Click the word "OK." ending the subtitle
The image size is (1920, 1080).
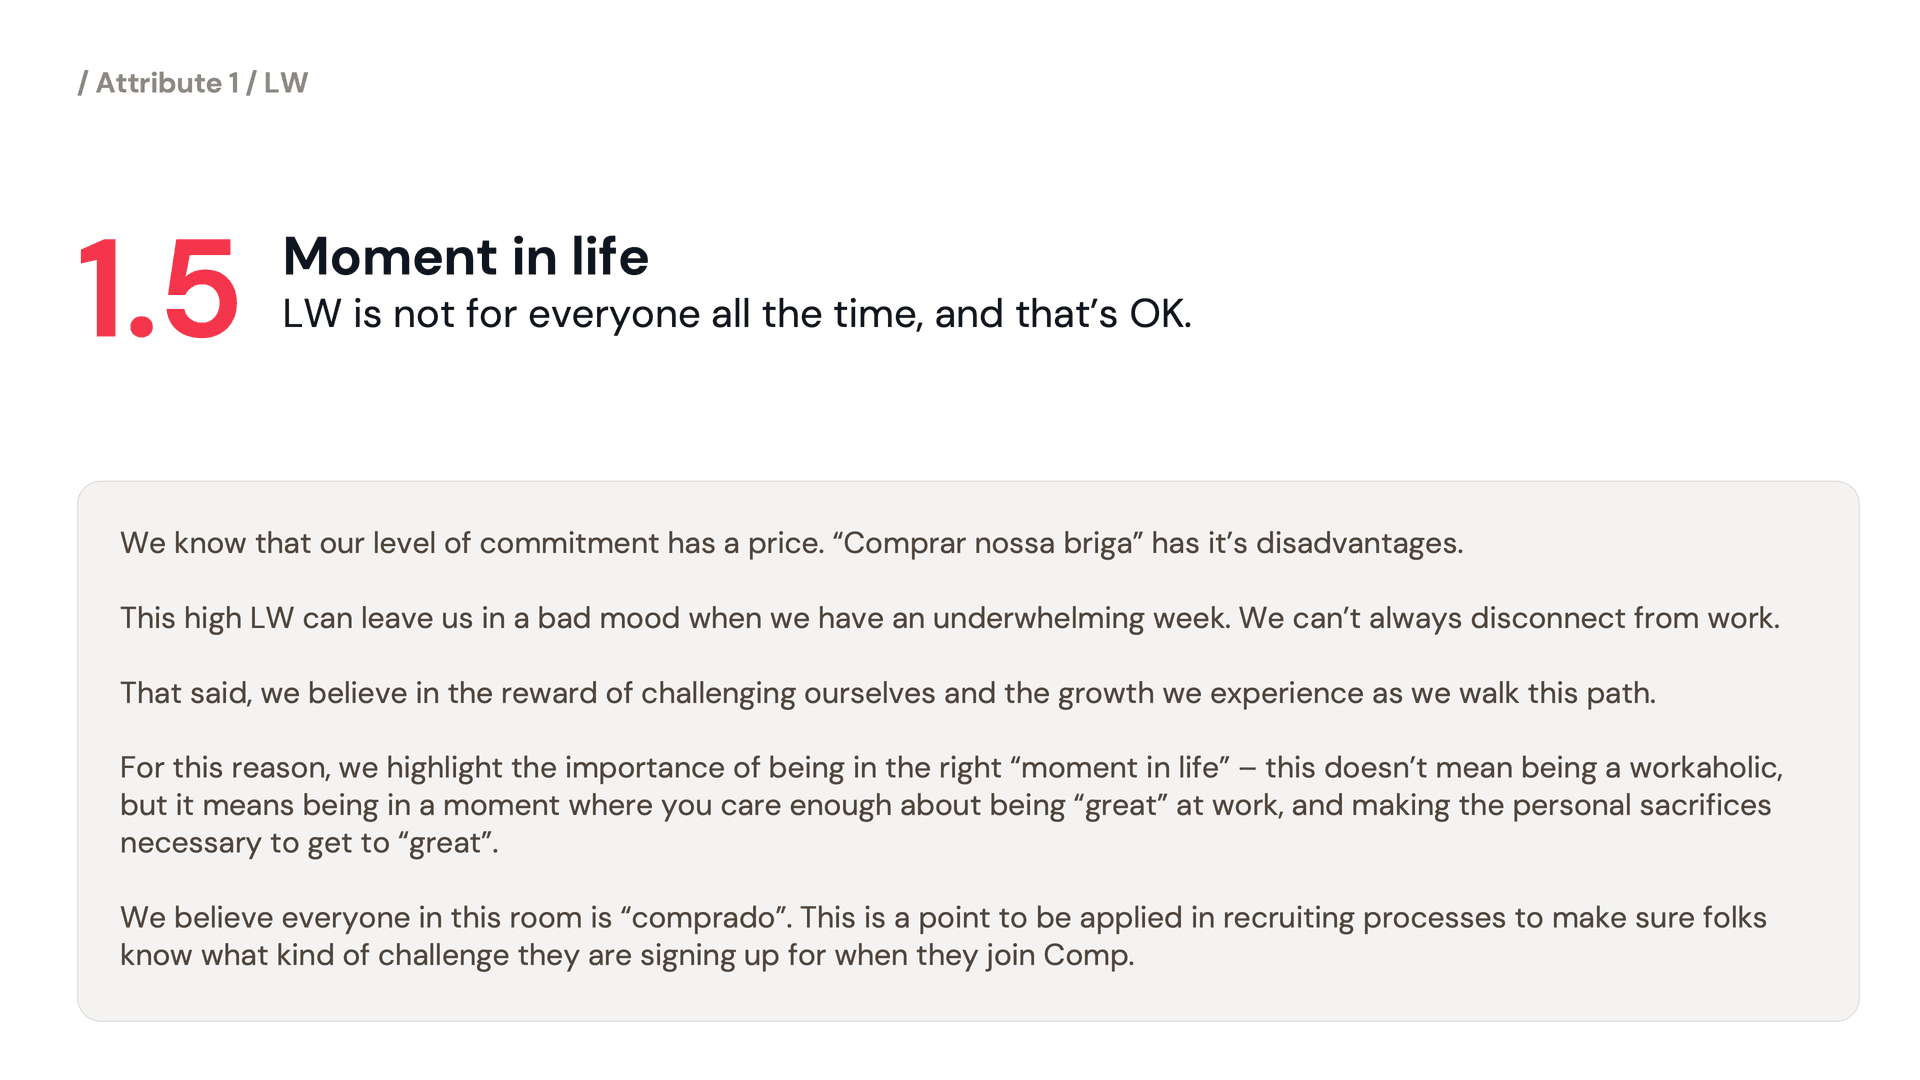1160,314
